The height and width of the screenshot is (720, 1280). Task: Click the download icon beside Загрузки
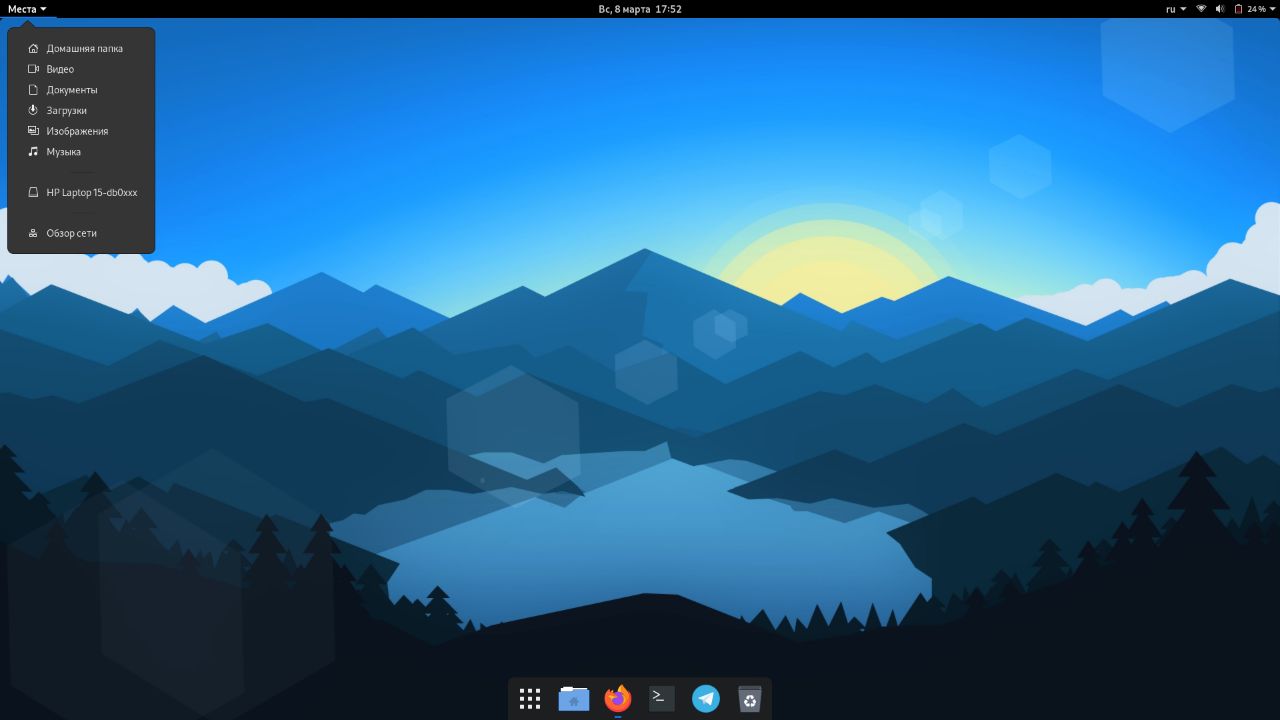point(33,110)
